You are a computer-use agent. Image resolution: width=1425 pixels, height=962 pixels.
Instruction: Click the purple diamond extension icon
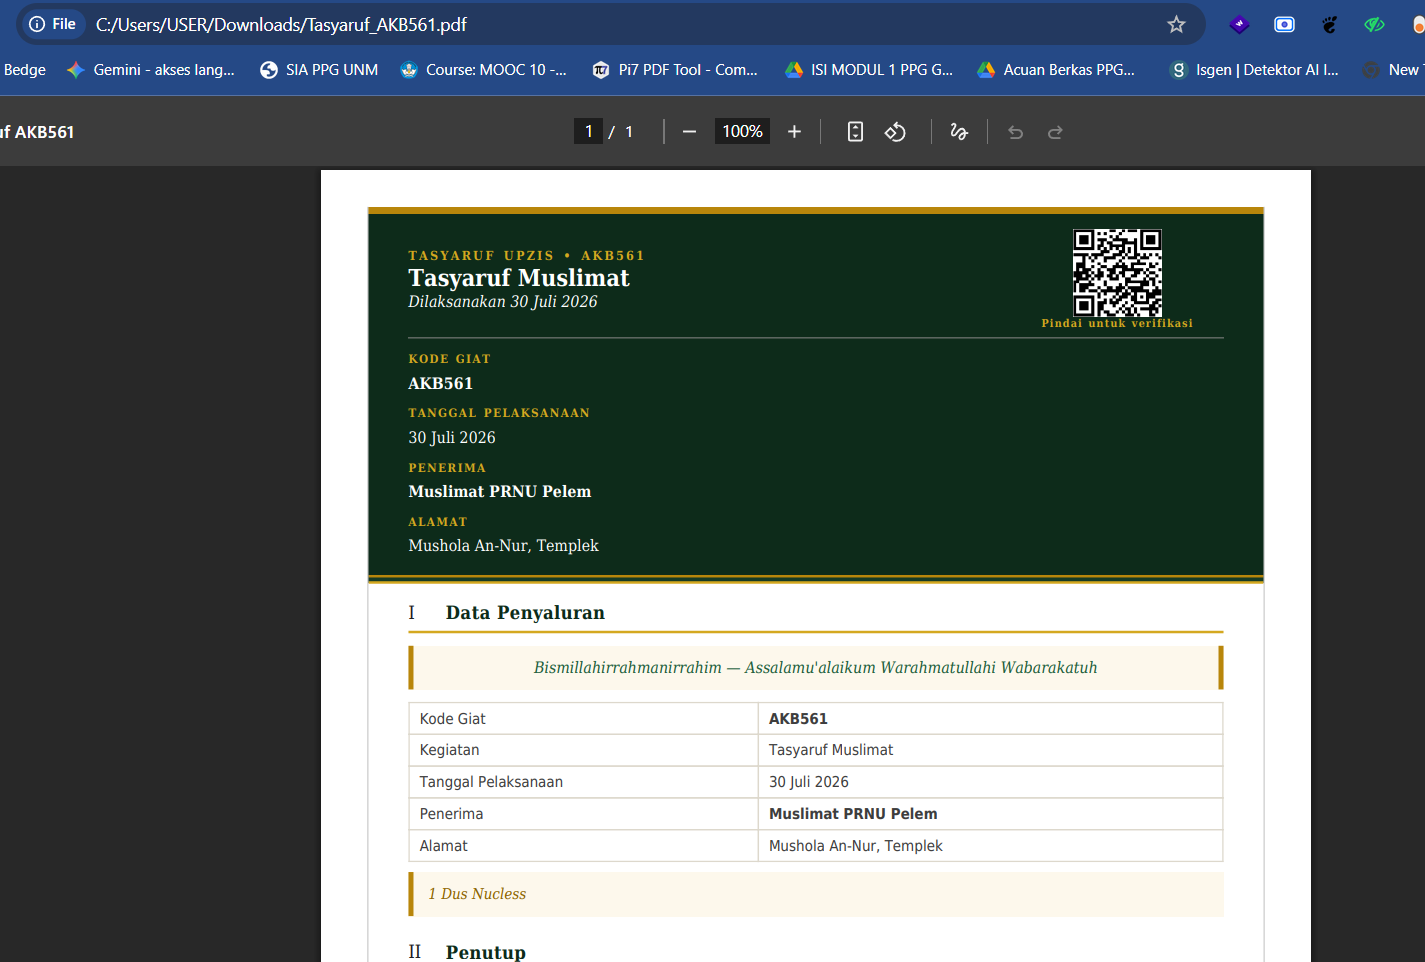click(x=1239, y=24)
